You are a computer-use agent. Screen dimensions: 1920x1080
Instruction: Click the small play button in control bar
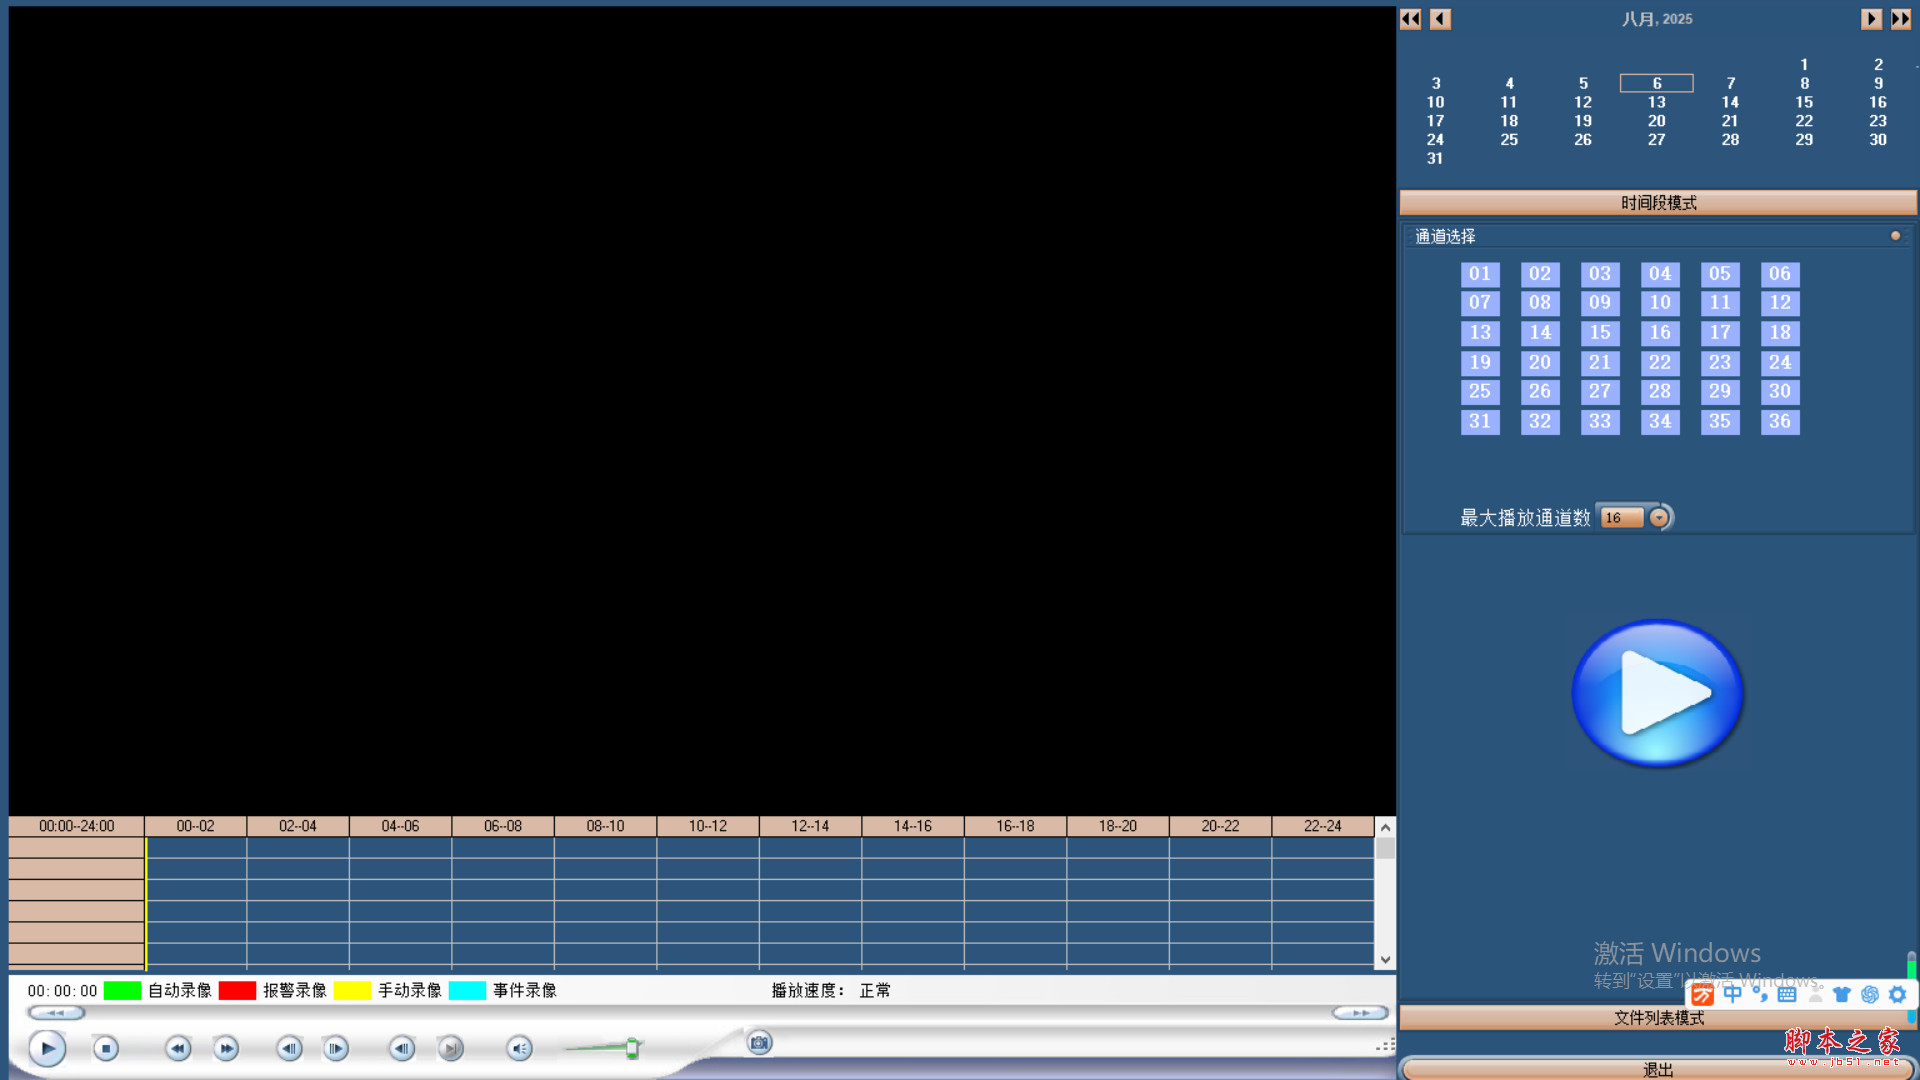47,1048
